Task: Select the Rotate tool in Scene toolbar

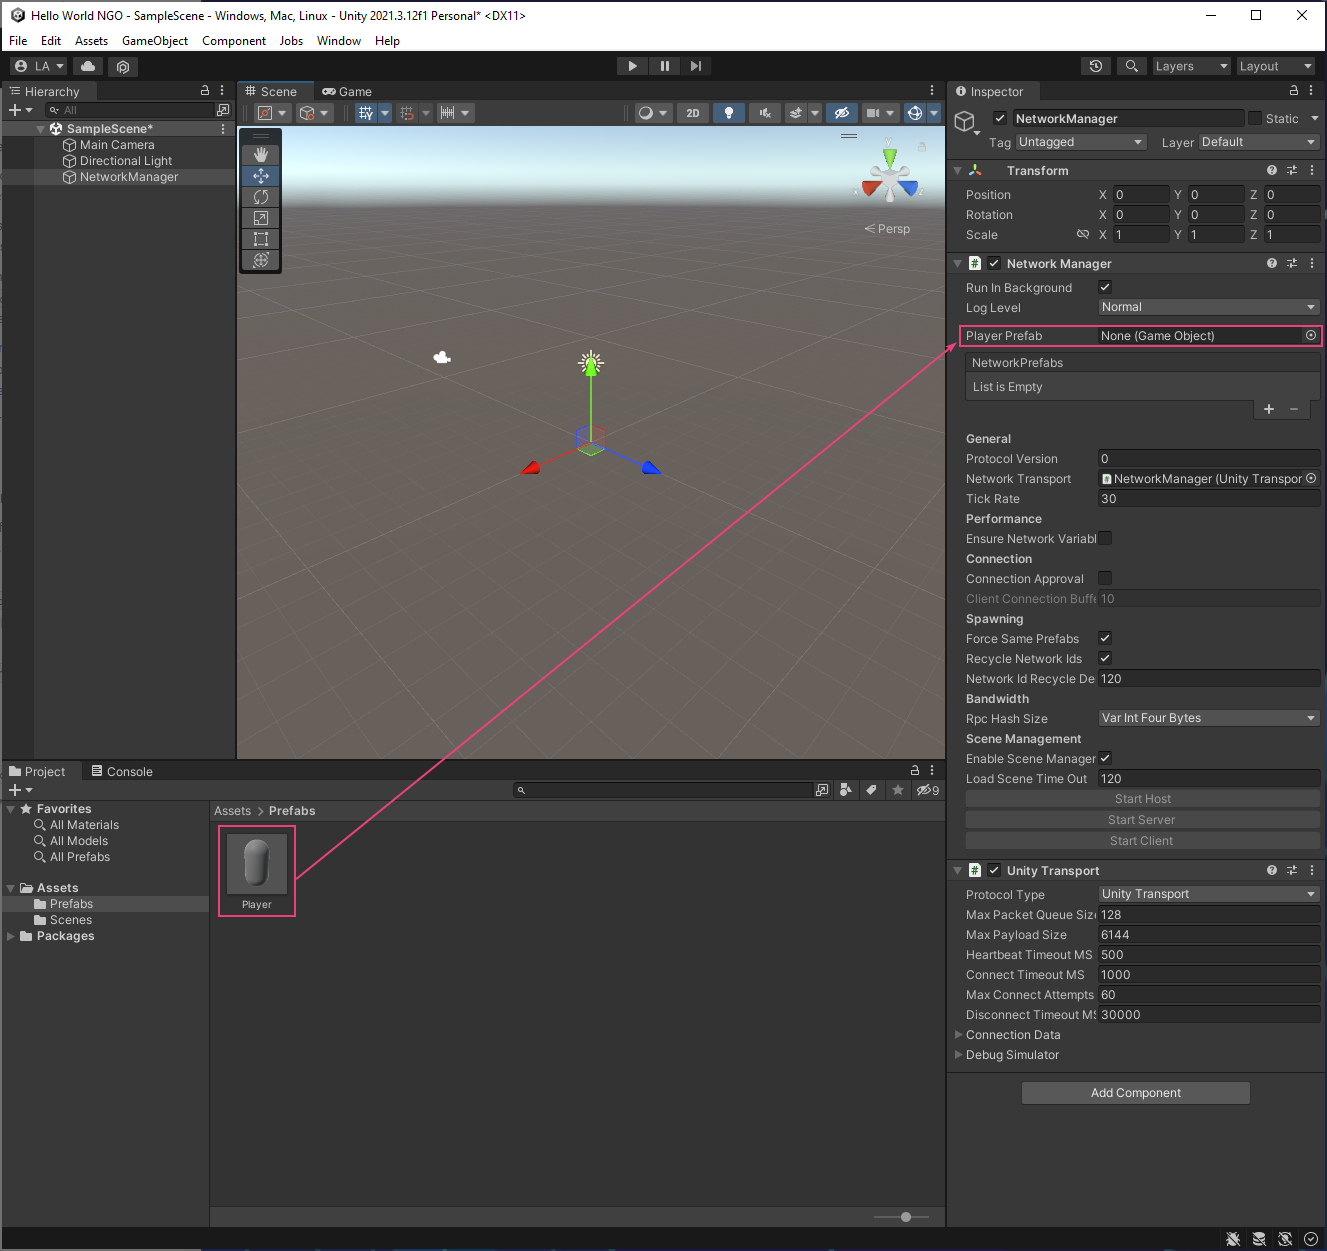Action: point(261,197)
